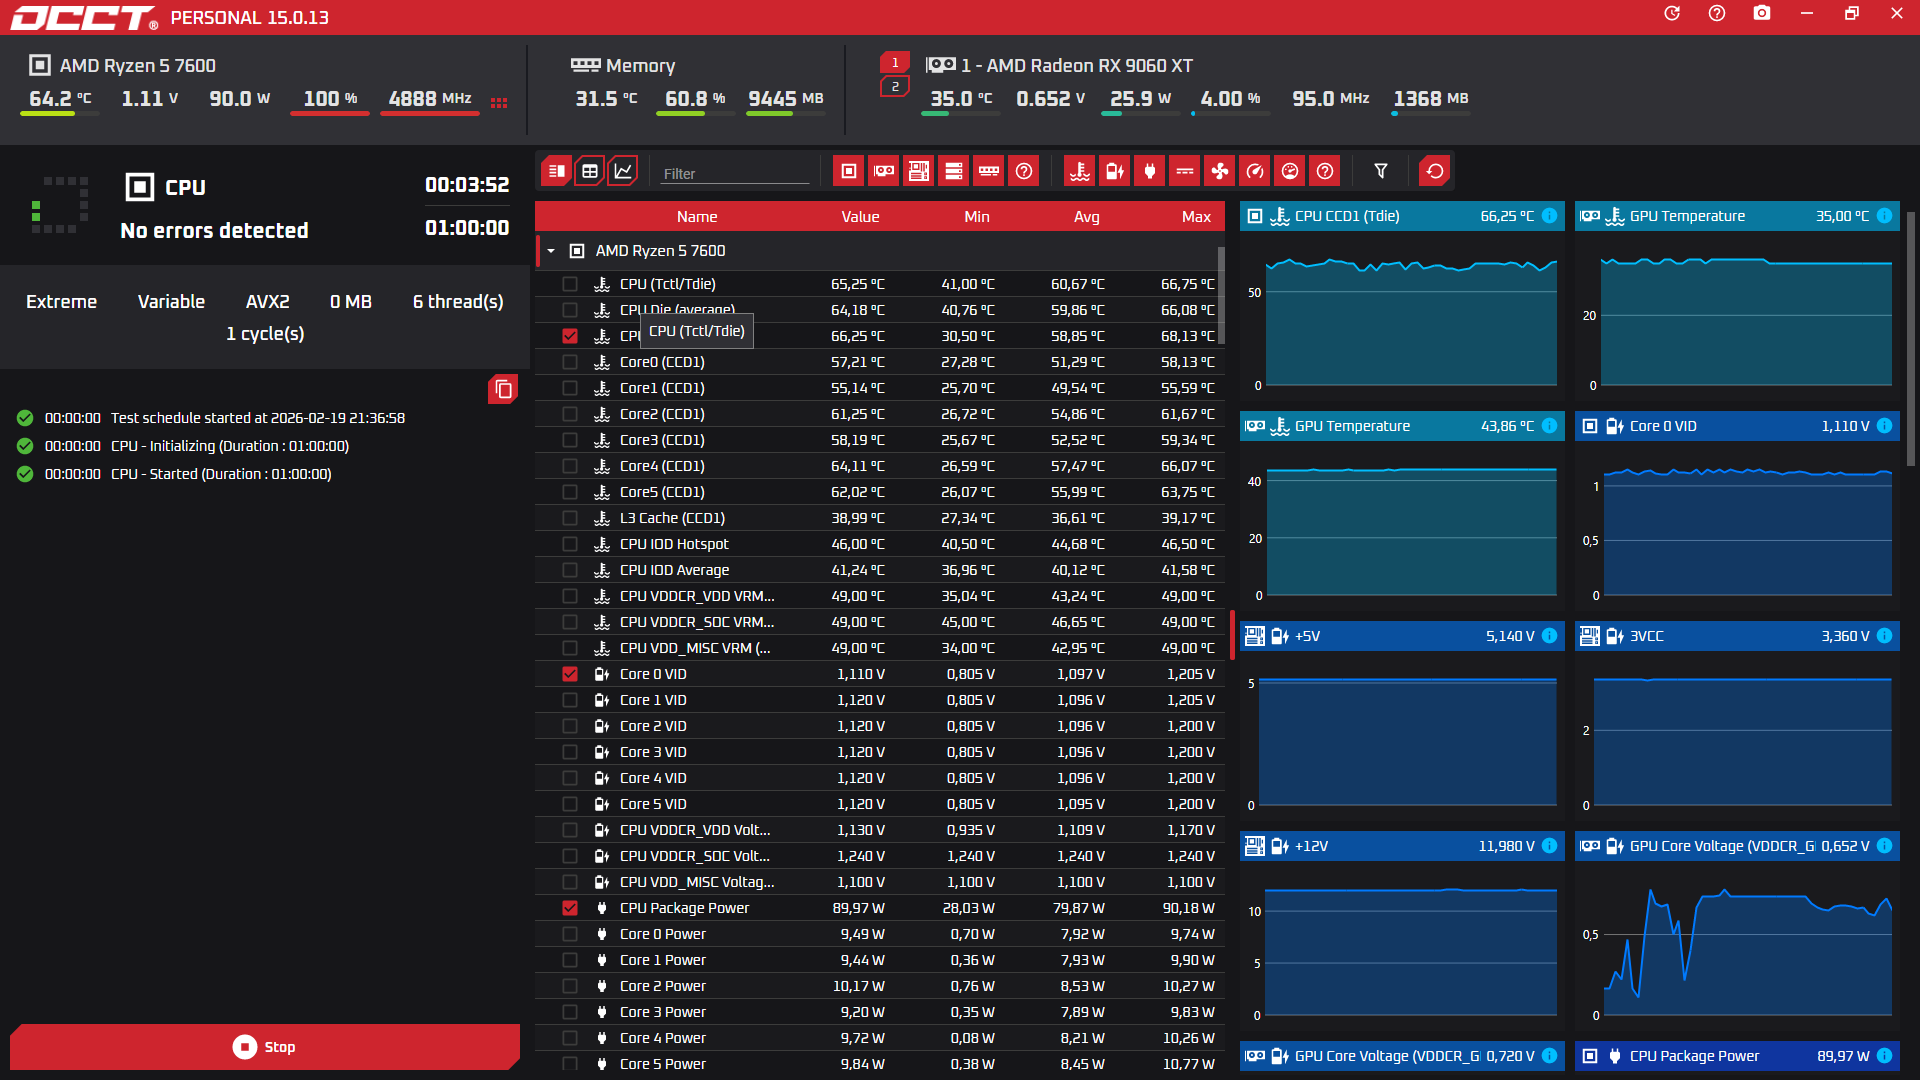Click the screenshot camera icon in title bar
1920x1080 pixels.
tap(1762, 13)
